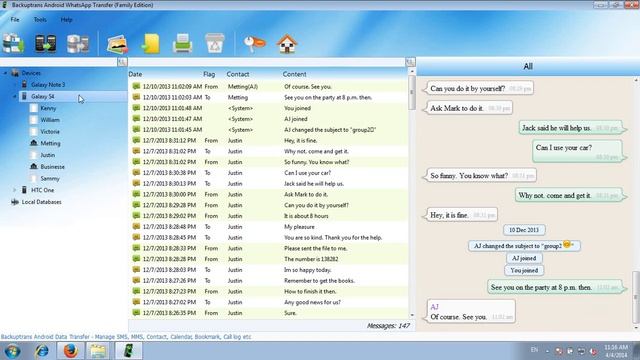Click the database transfer toolbar icon

[x=78, y=44]
